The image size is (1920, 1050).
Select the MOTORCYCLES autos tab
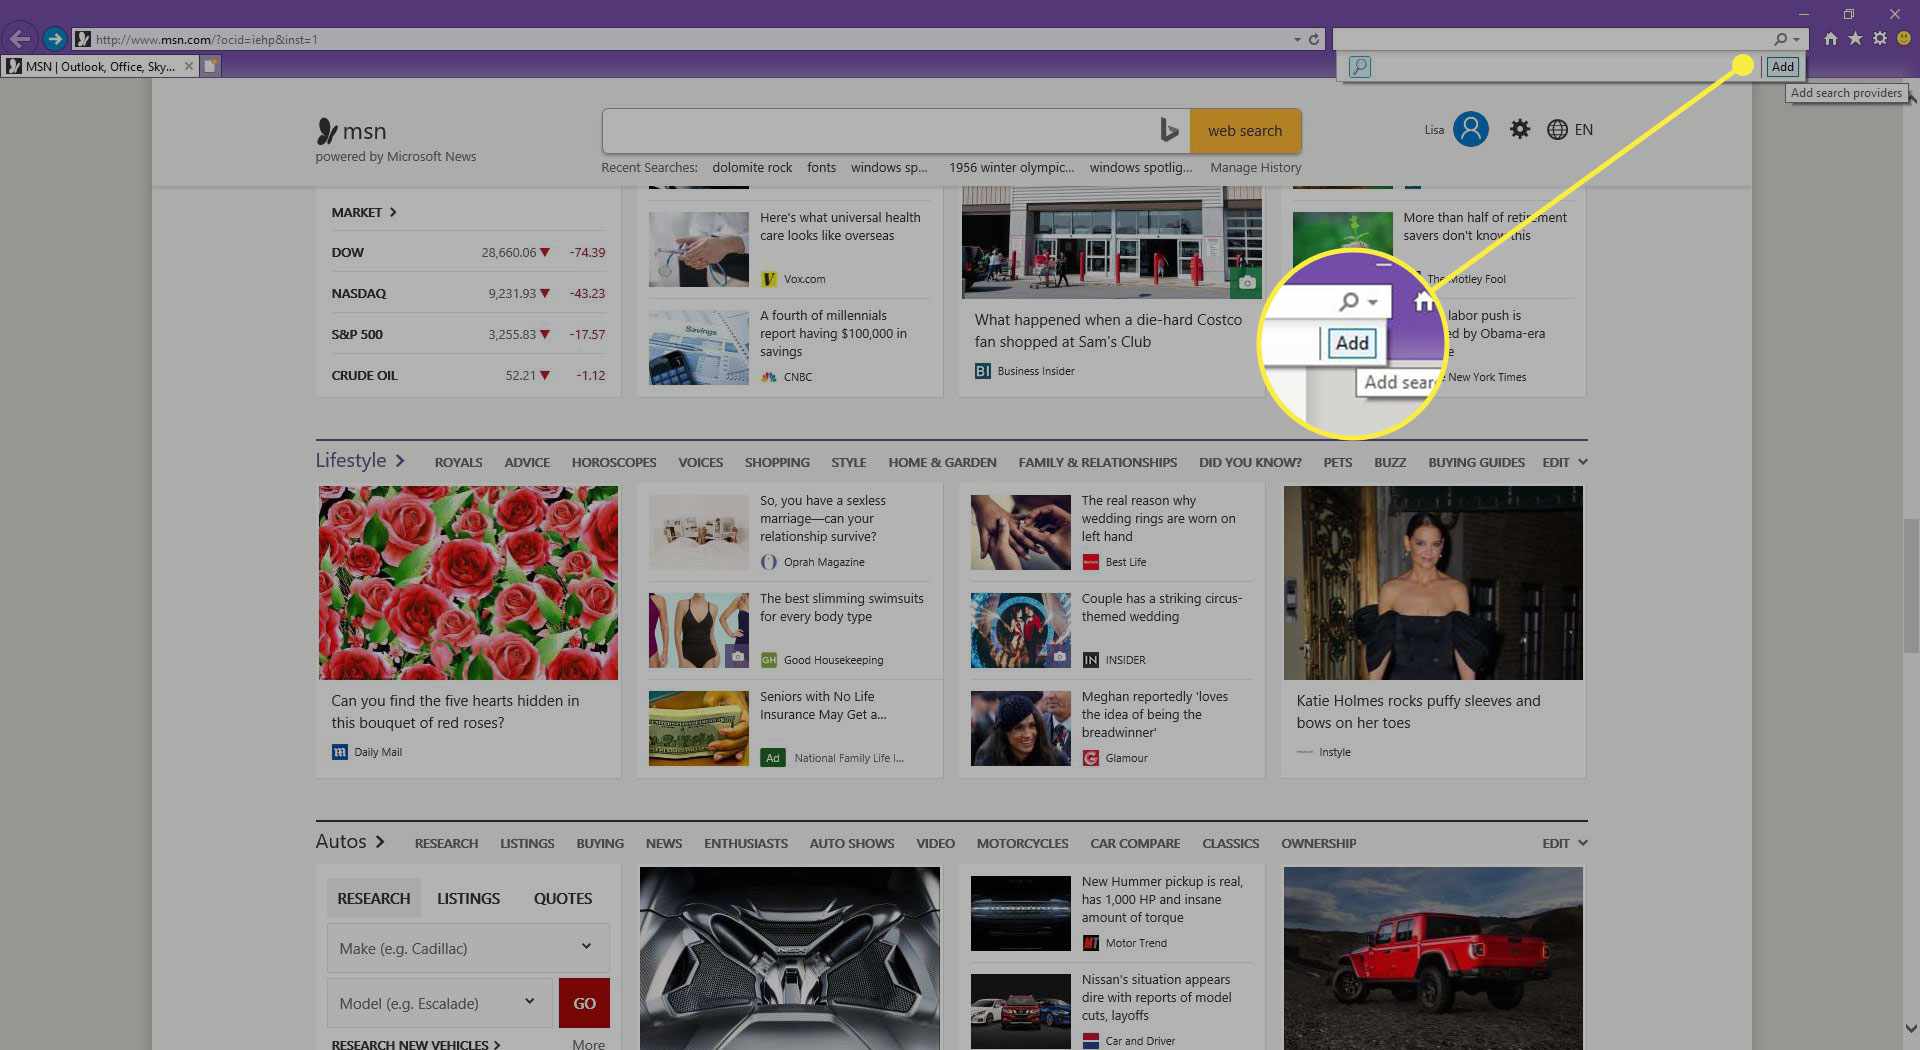tap(1022, 844)
